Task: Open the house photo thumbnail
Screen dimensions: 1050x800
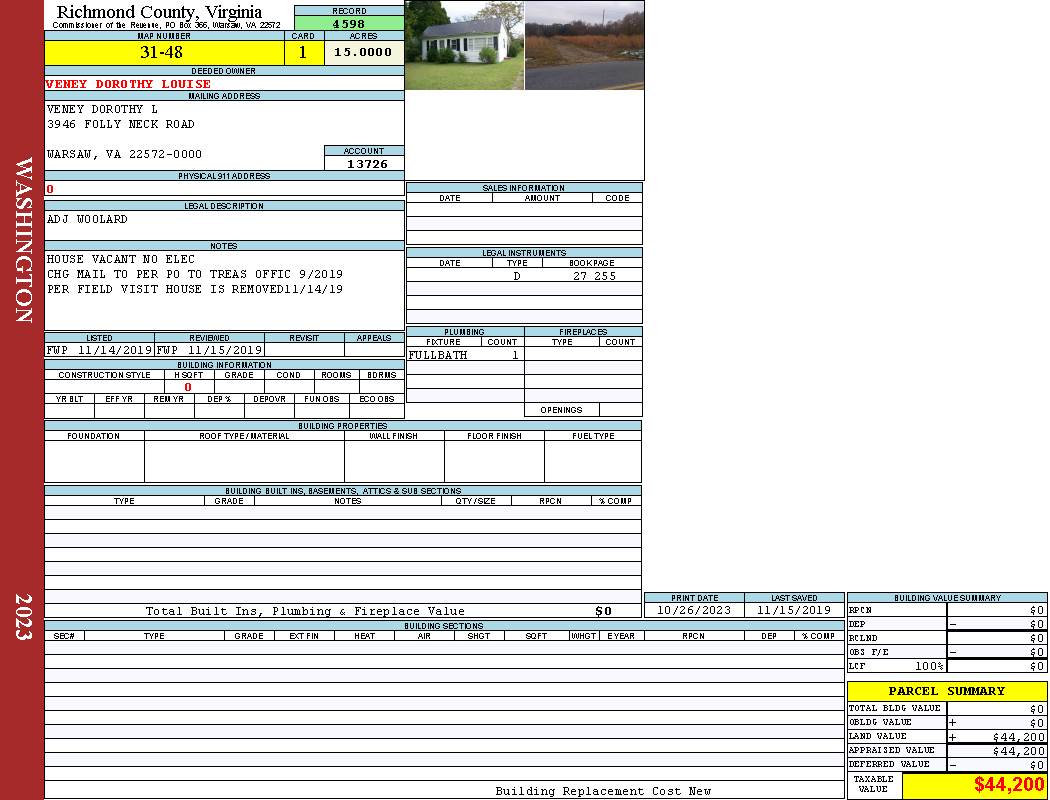Action: (x=464, y=46)
